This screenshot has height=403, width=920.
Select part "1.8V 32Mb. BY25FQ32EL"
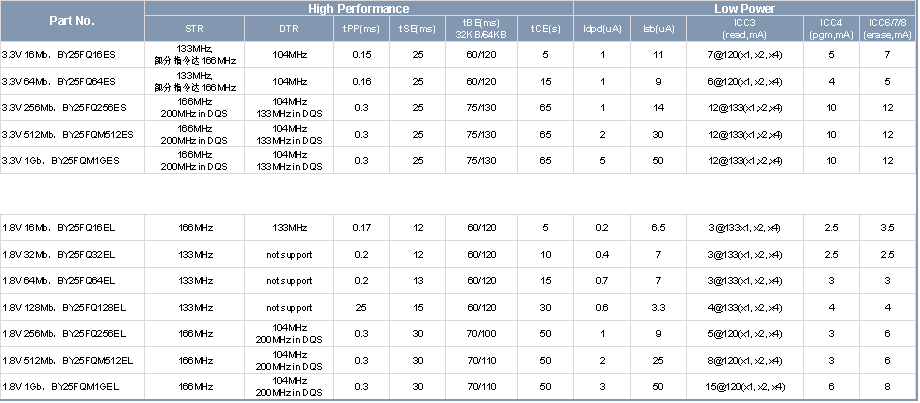pos(59,255)
